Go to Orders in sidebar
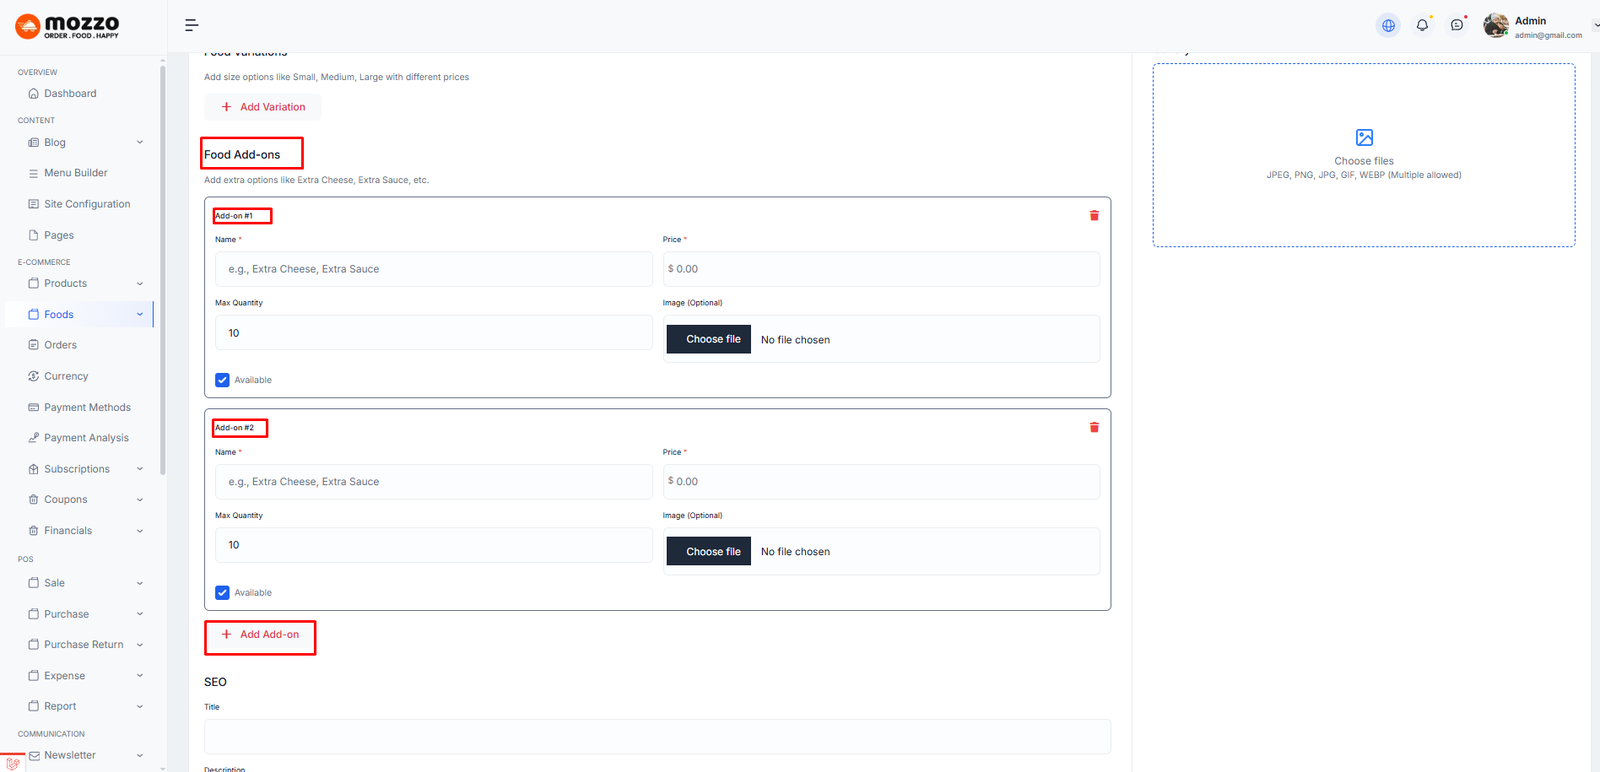The image size is (1600, 772). pyautogui.click(x=60, y=345)
